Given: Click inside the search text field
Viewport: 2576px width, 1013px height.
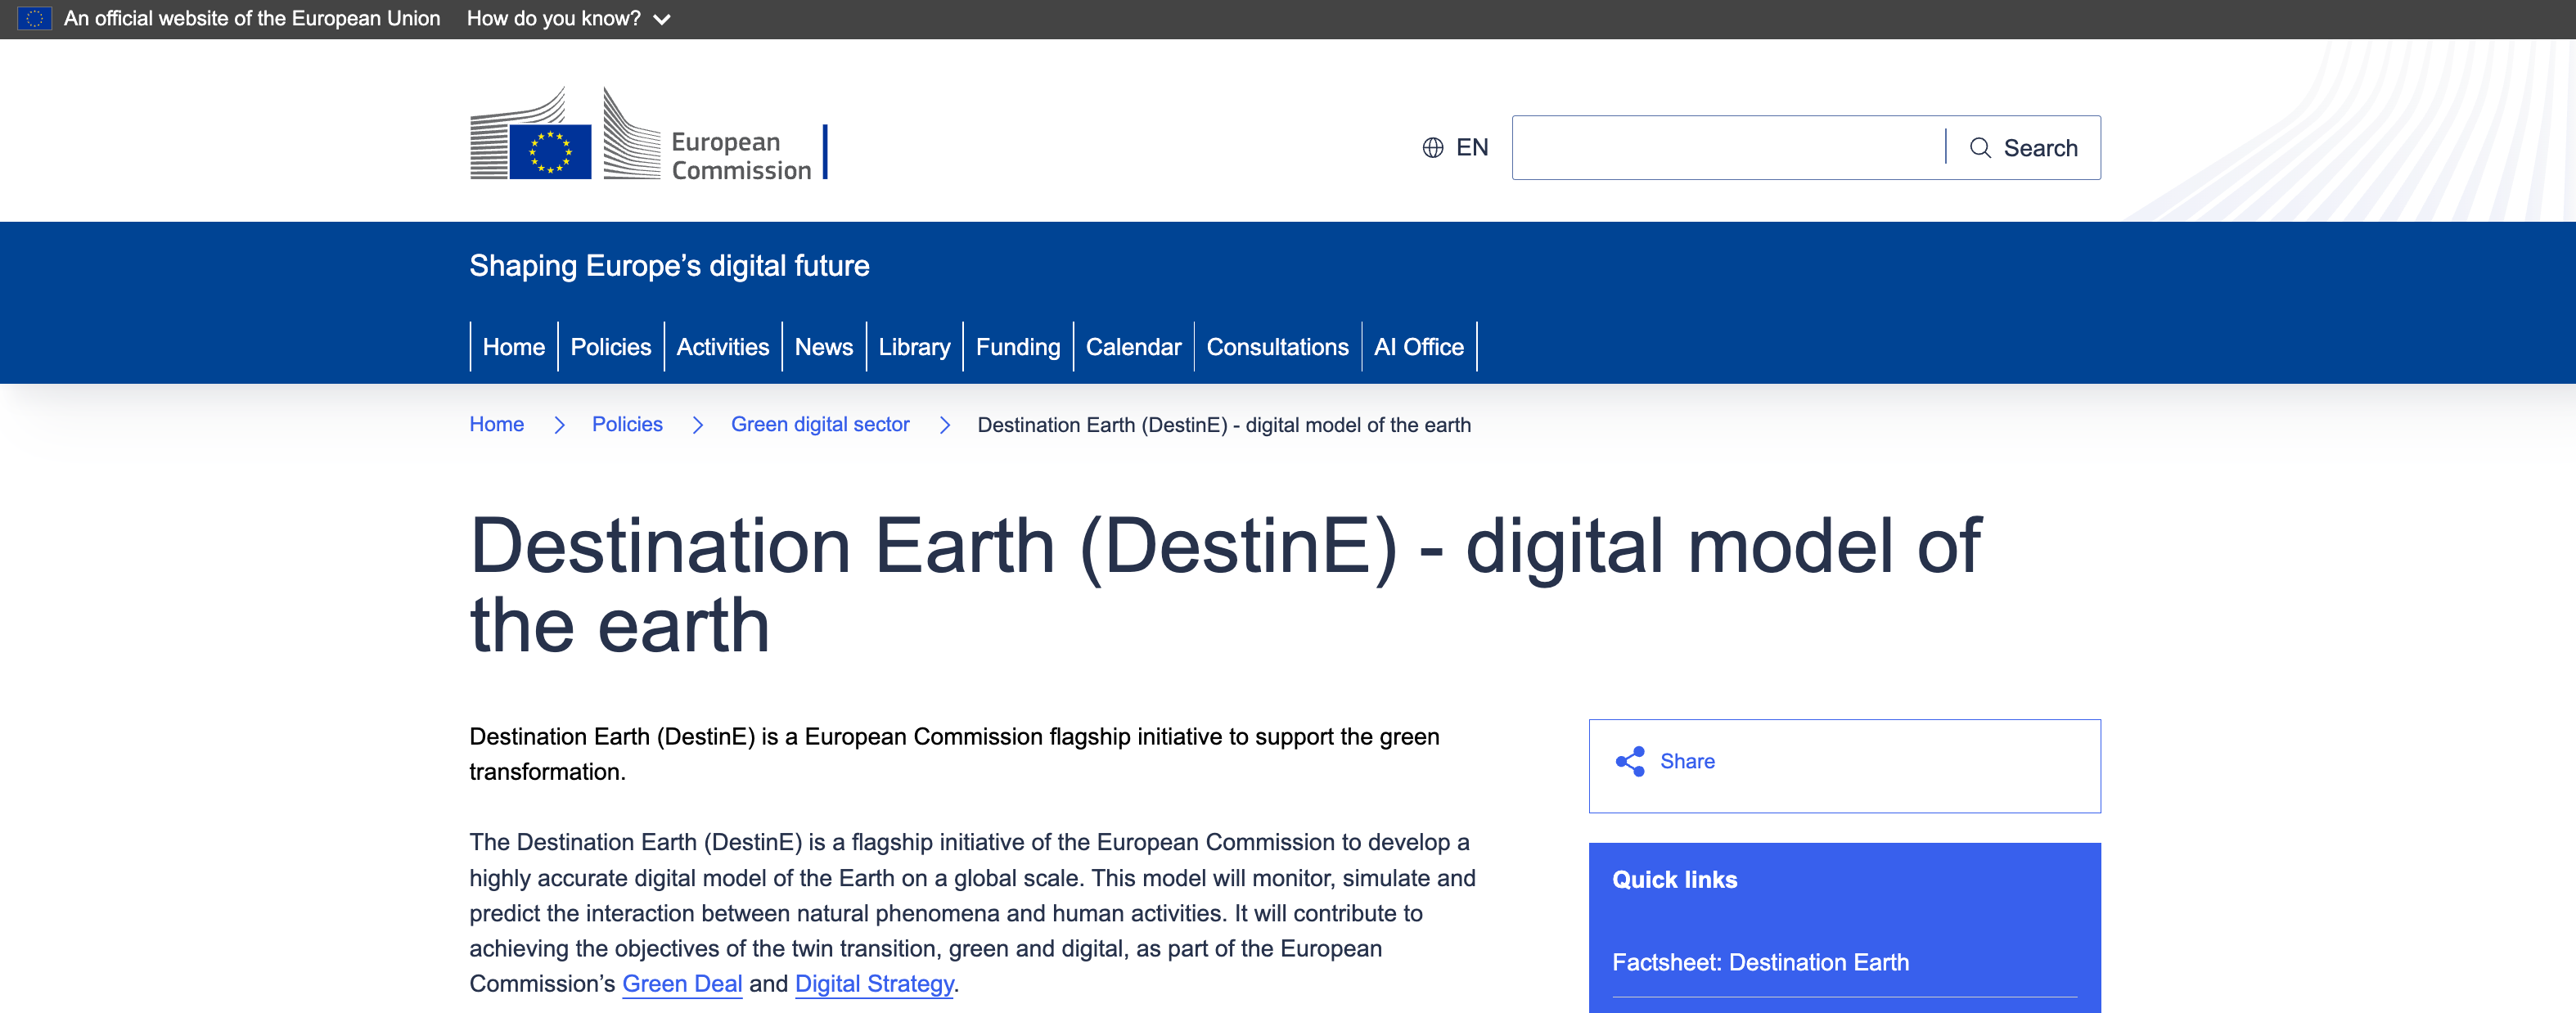Looking at the screenshot, I should click(x=1728, y=148).
